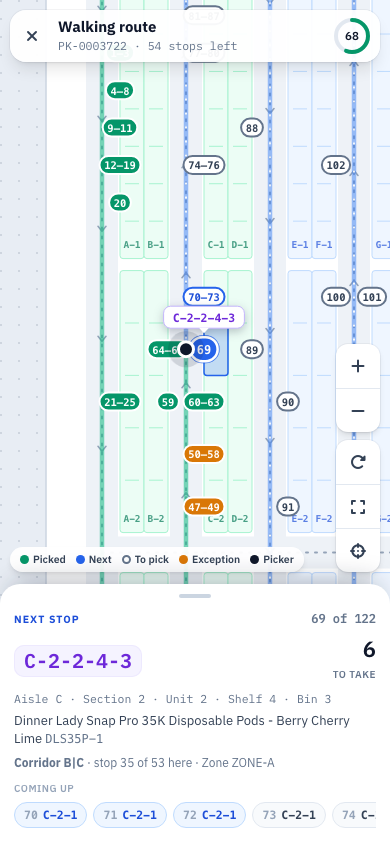This screenshot has height=844, width=390.
Task: Tap the shelf section label B-2
Action: (156, 519)
